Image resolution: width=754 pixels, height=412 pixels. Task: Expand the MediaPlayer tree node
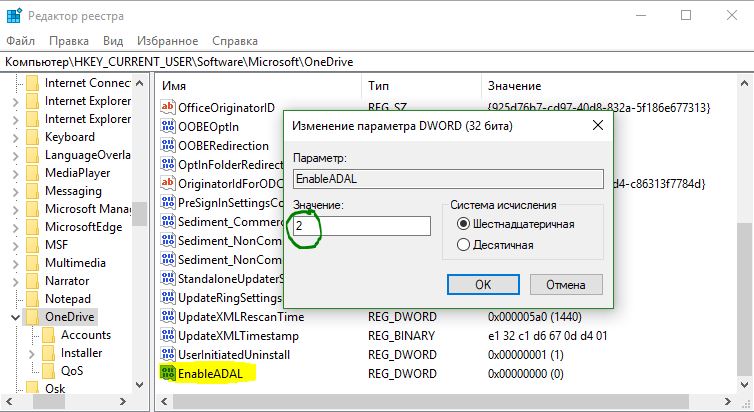click(x=16, y=174)
